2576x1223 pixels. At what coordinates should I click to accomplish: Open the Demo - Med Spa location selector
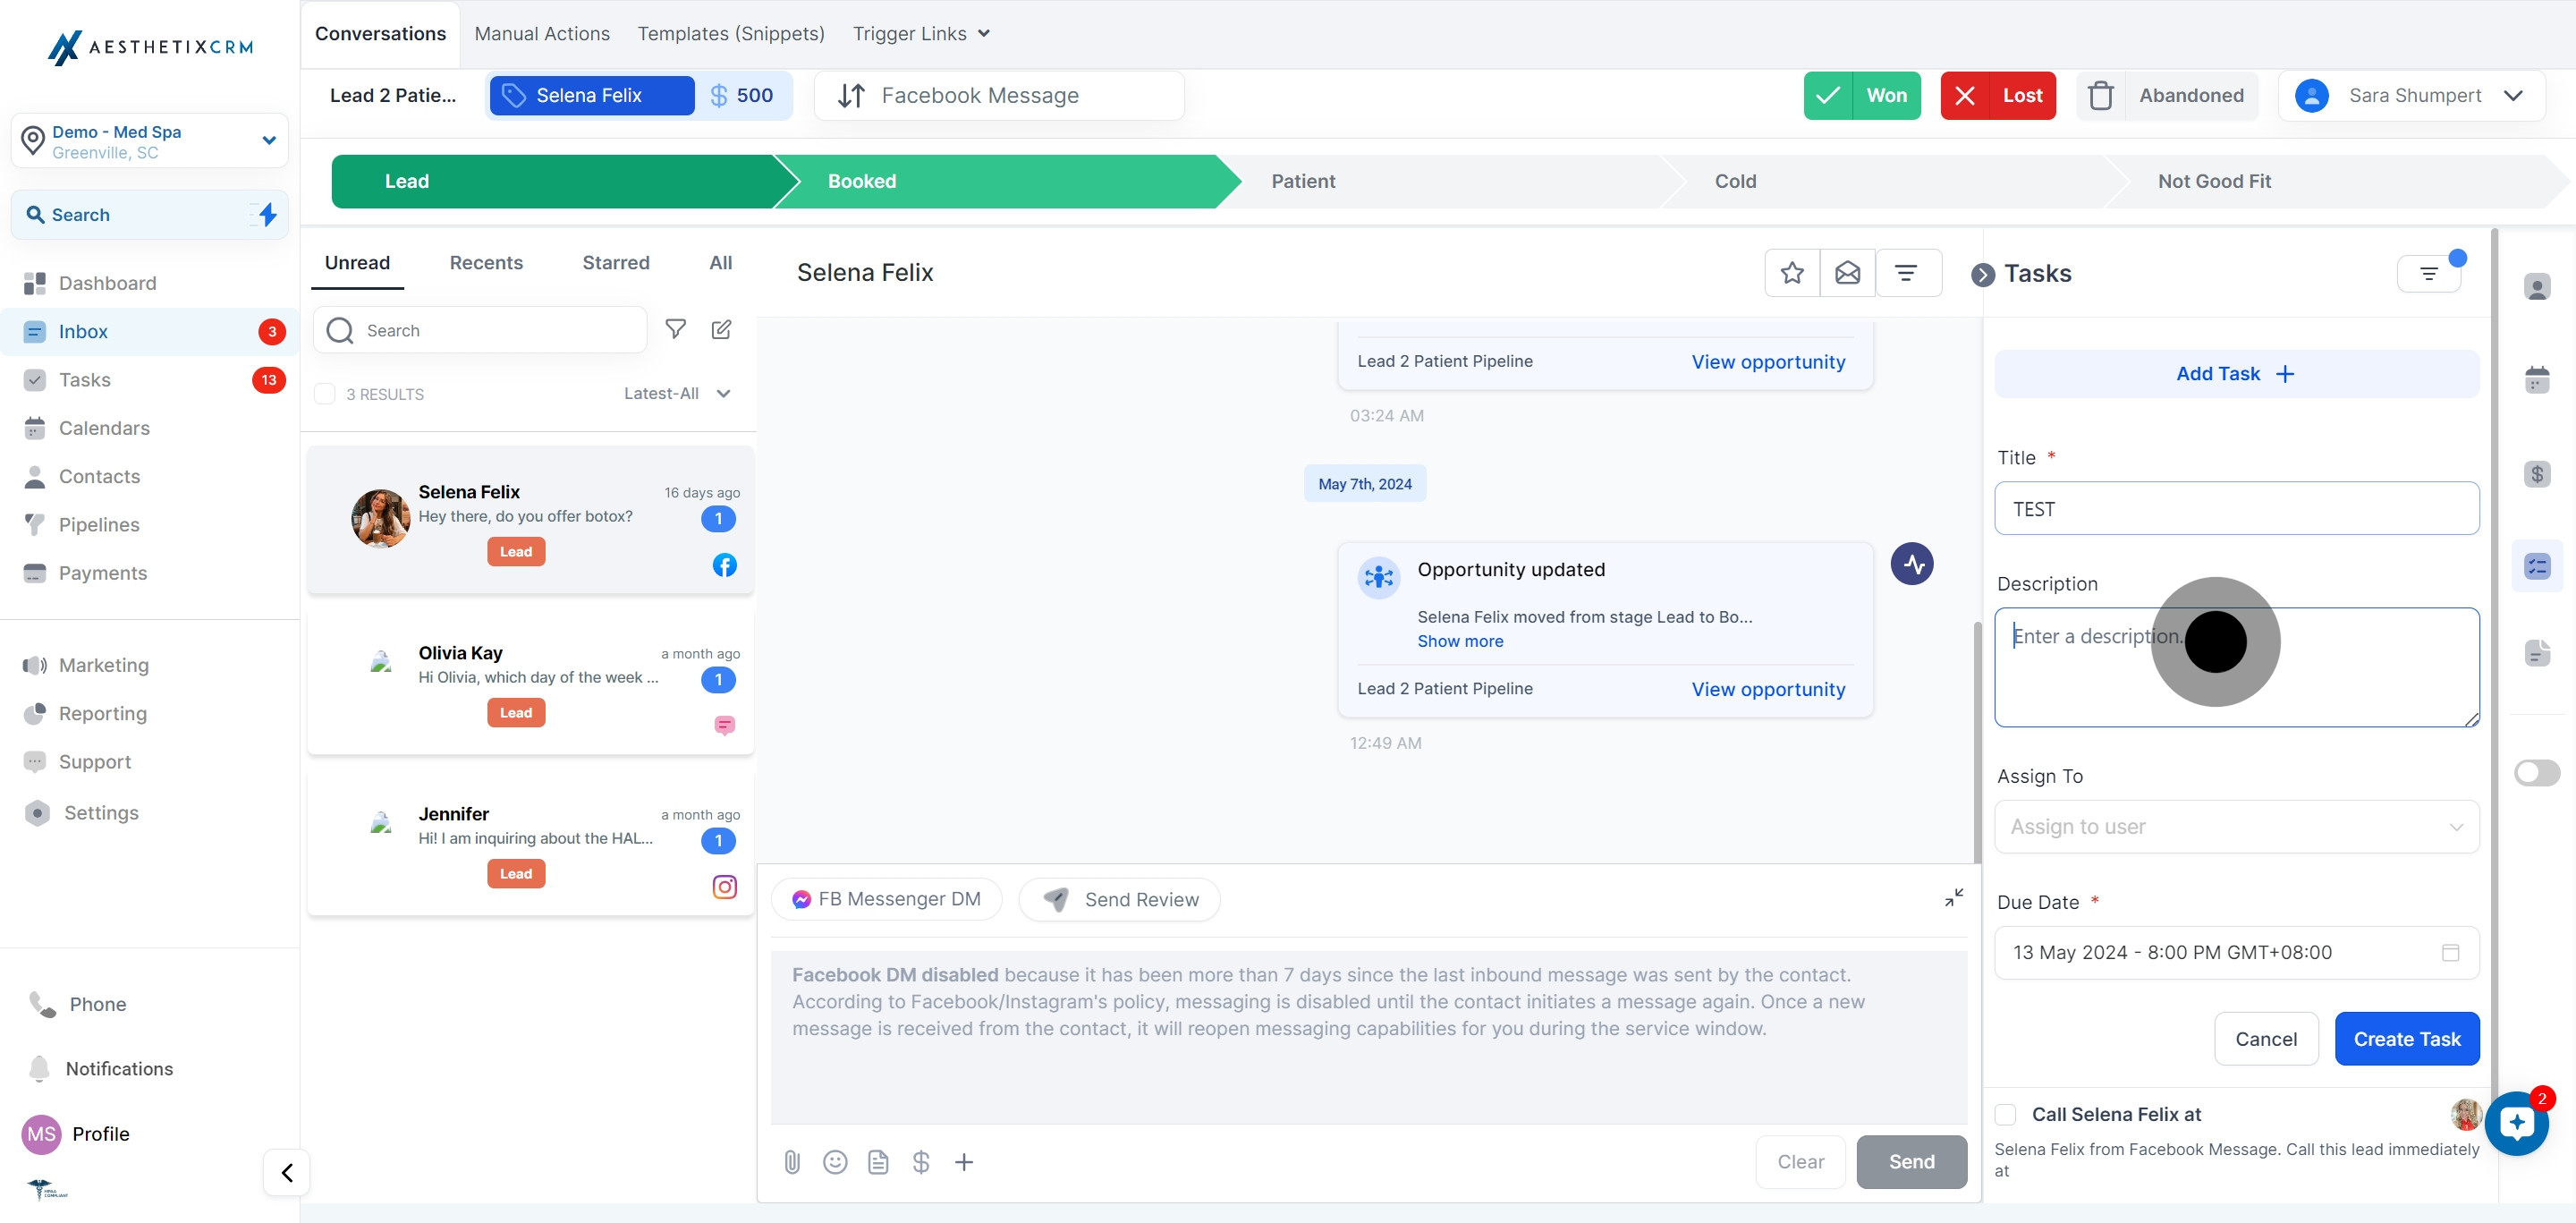tap(150, 141)
